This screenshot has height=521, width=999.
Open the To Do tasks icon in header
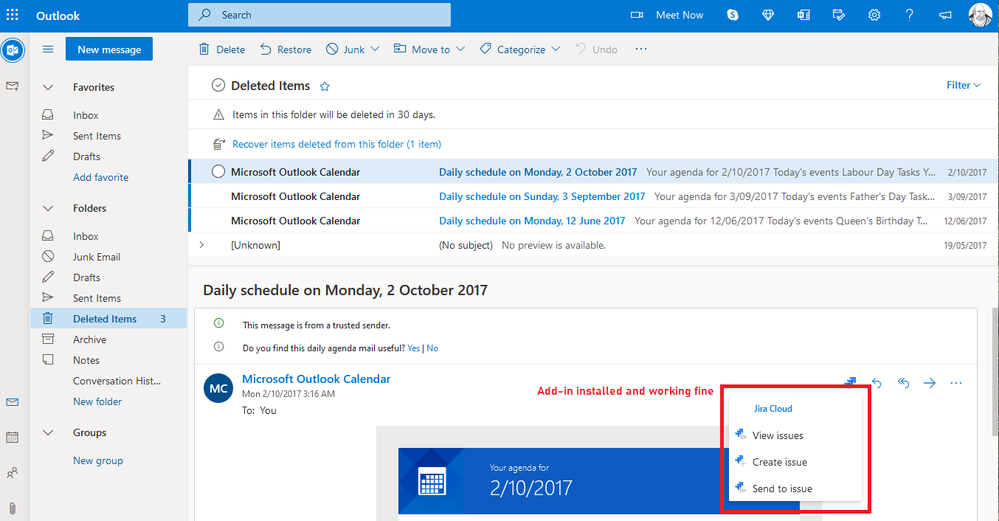tap(838, 15)
